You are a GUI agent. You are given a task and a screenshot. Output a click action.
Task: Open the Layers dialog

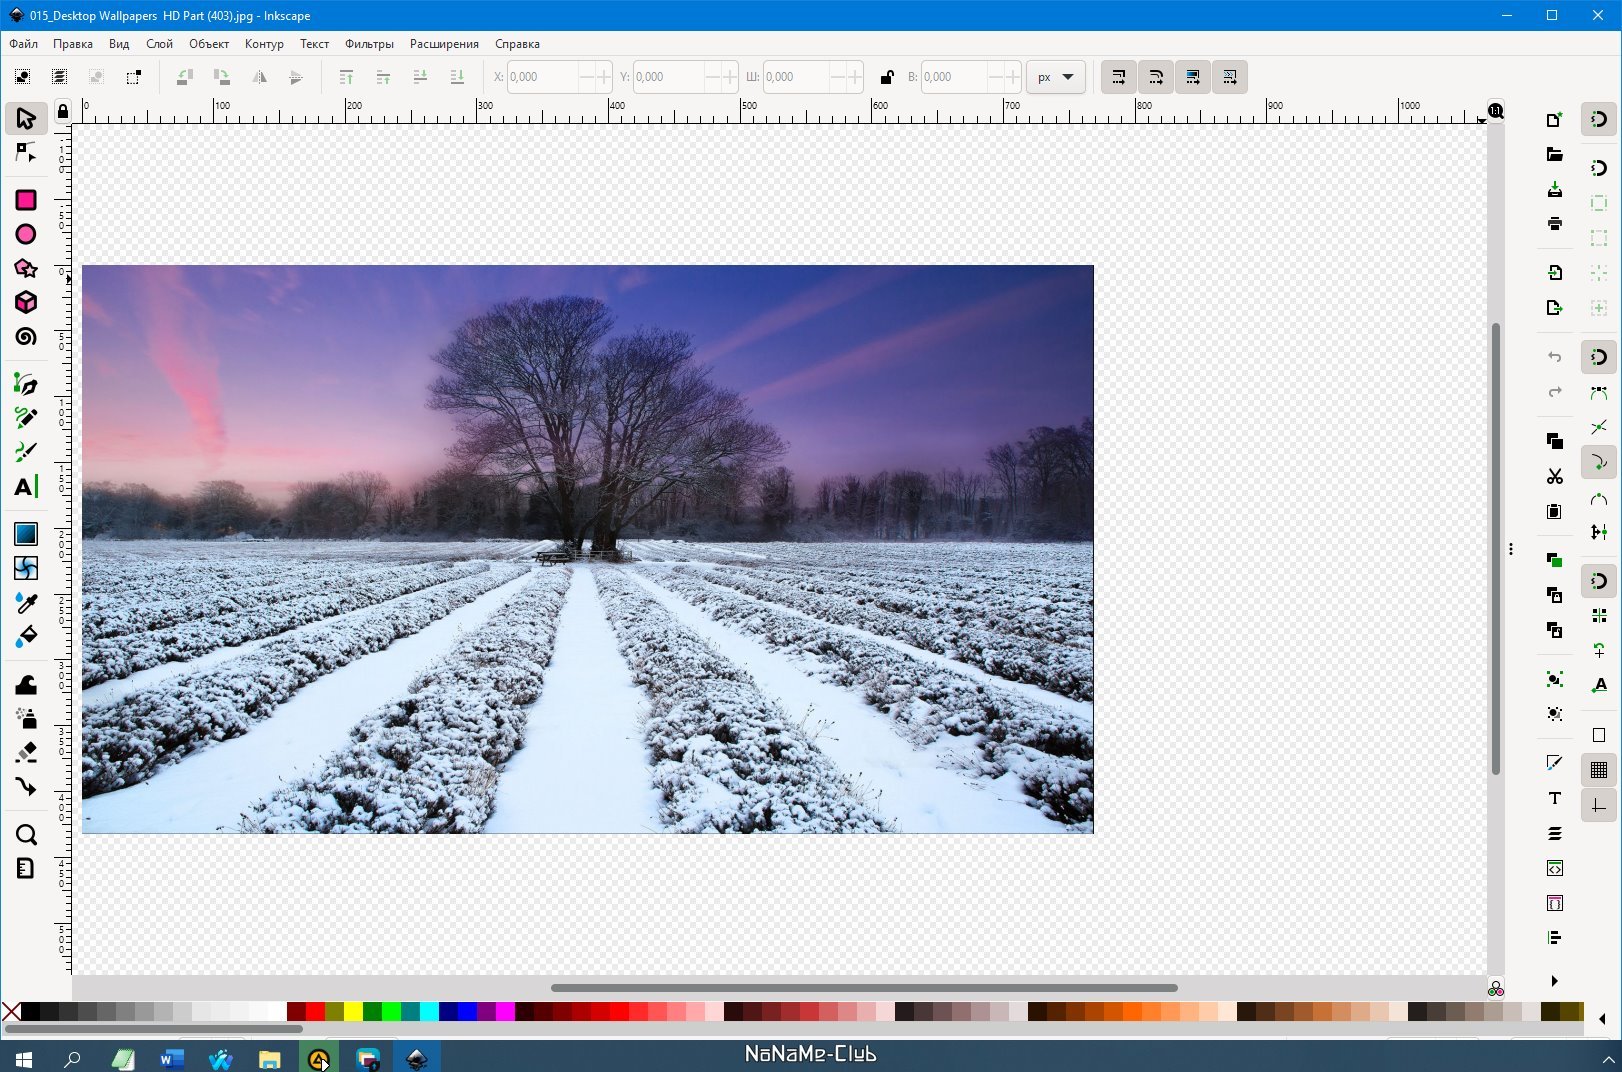[x=1554, y=833]
